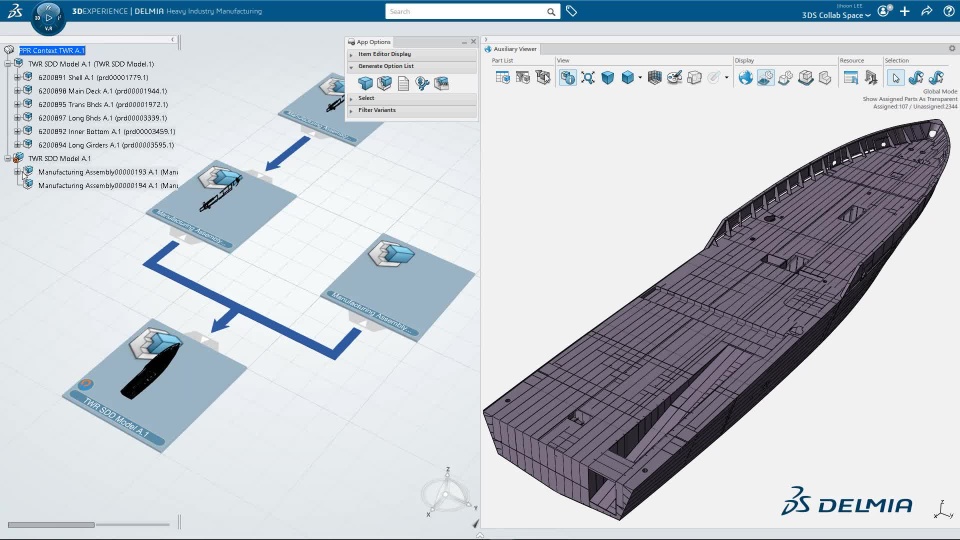
Task: Click the App Options panel title
Action: coord(373,42)
